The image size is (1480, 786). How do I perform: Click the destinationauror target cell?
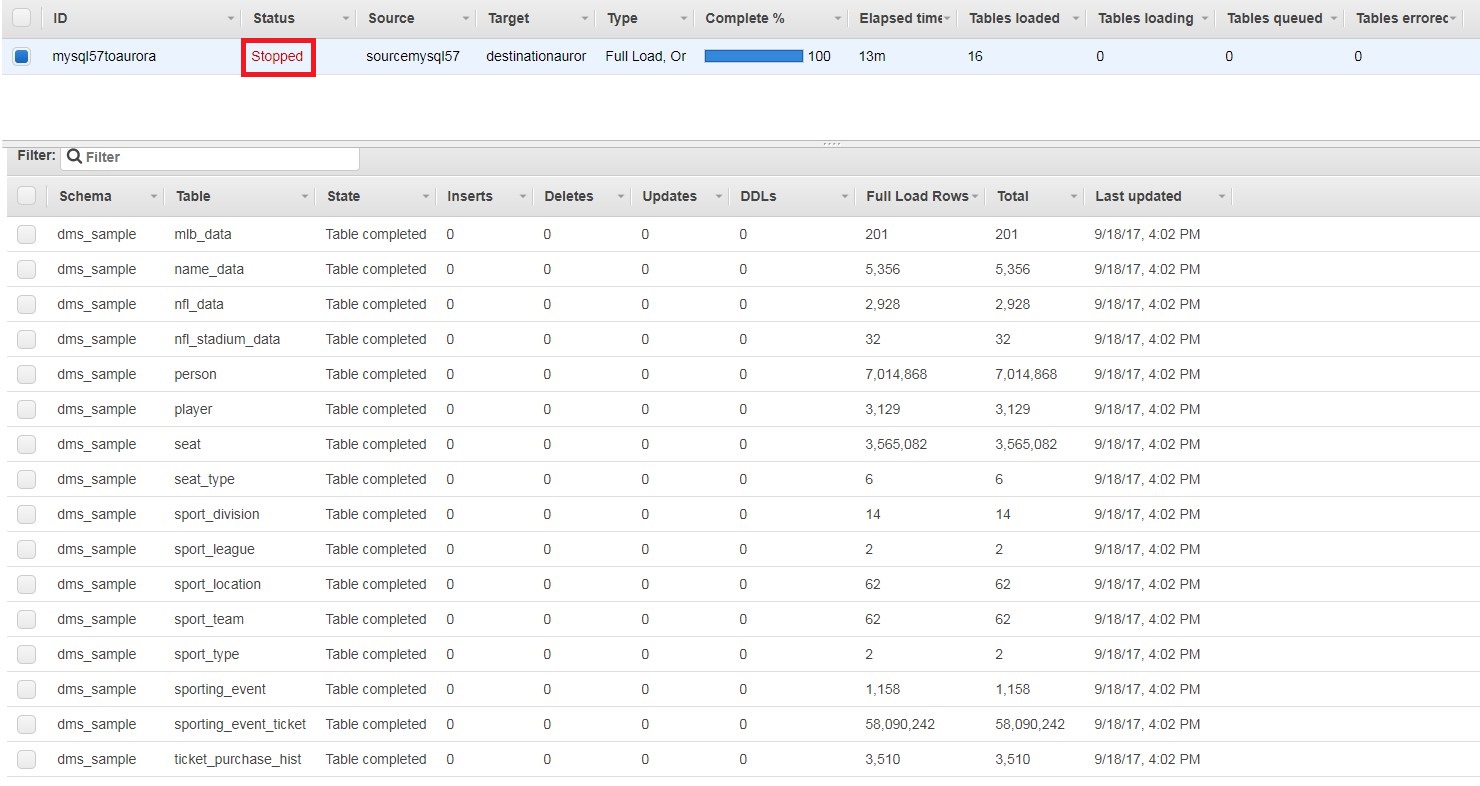536,57
